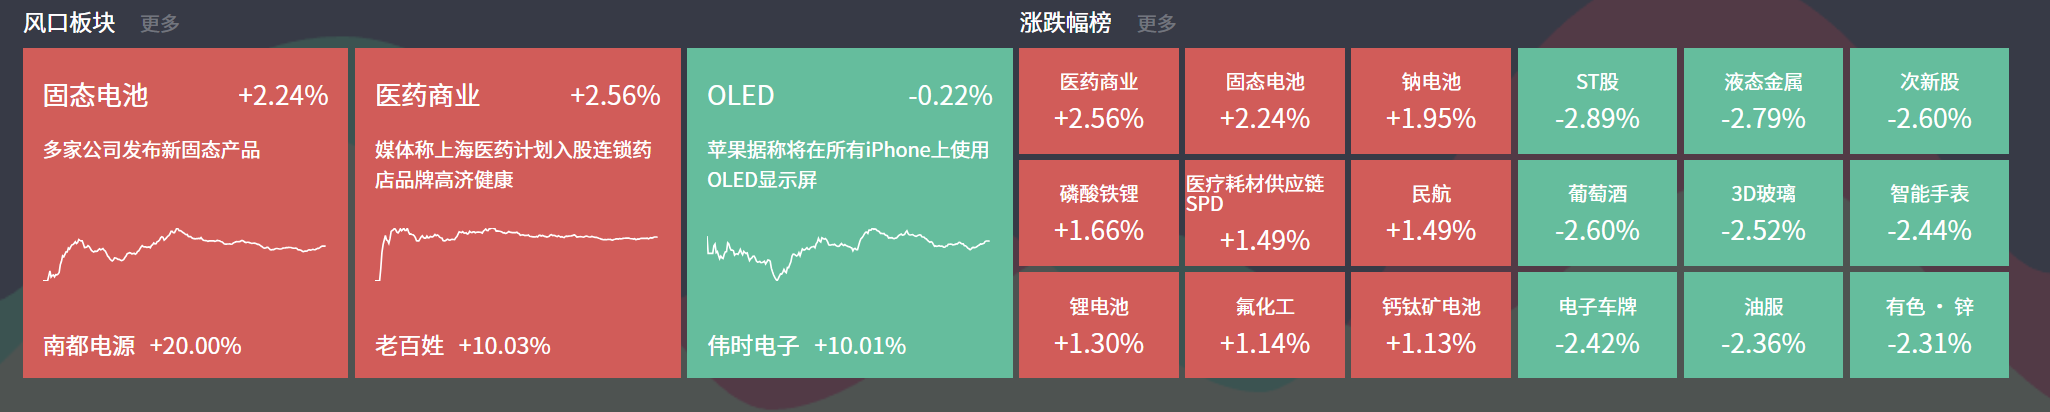Select the ST股 -2.89% tile
The height and width of the screenshot is (412, 2050).
click(1597, 101)
